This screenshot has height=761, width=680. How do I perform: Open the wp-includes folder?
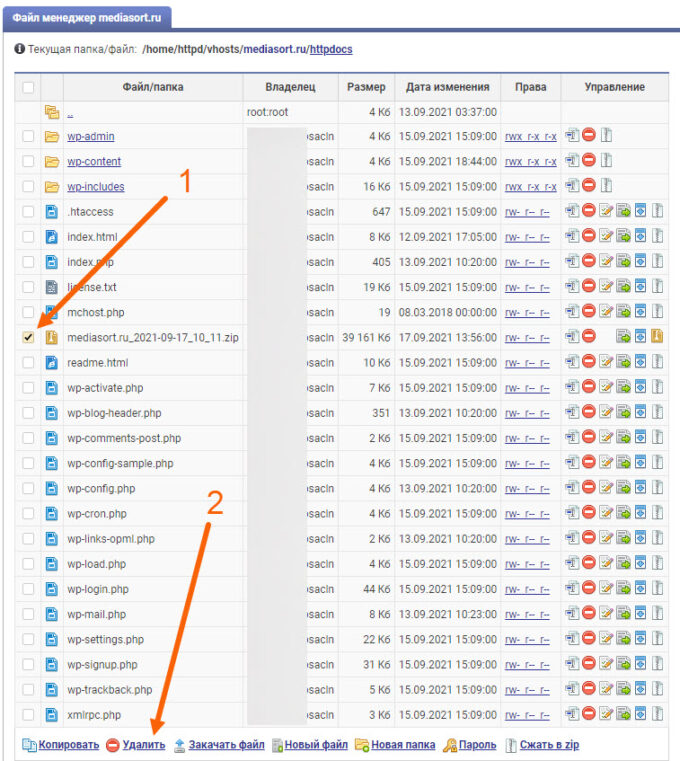pyautogui.click(x=94, y=186)
